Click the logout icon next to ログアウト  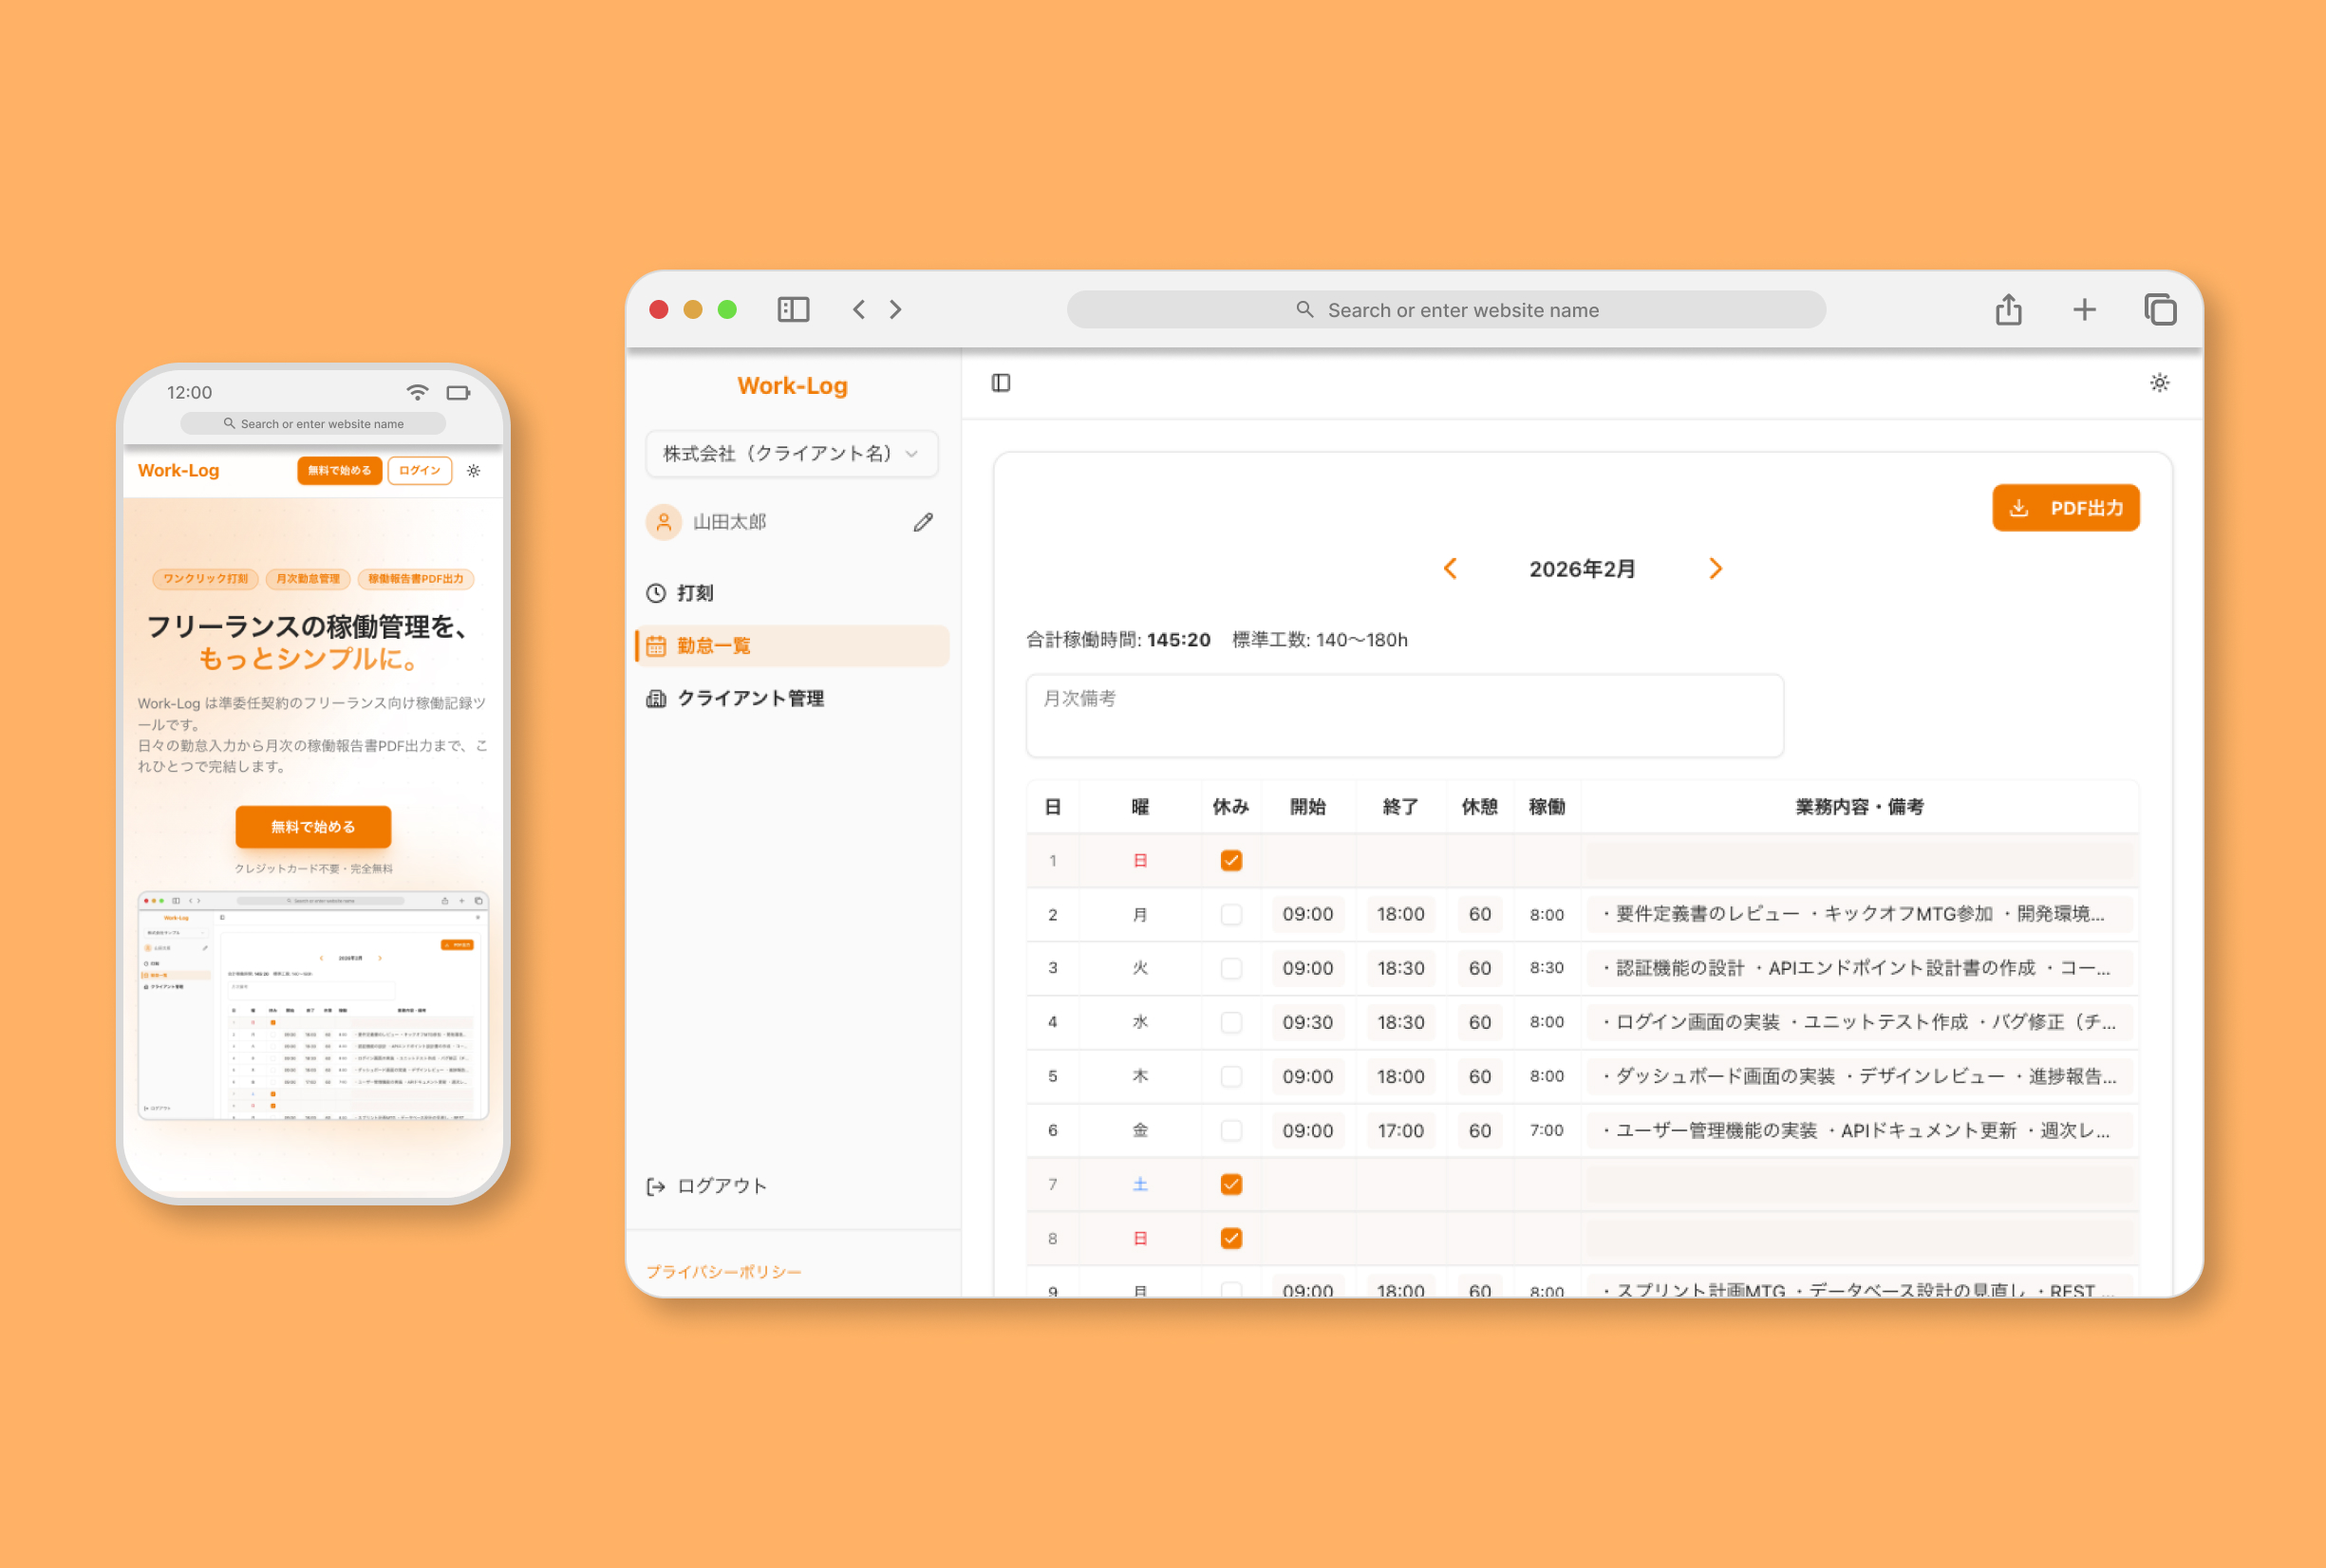click(655, 1186)
